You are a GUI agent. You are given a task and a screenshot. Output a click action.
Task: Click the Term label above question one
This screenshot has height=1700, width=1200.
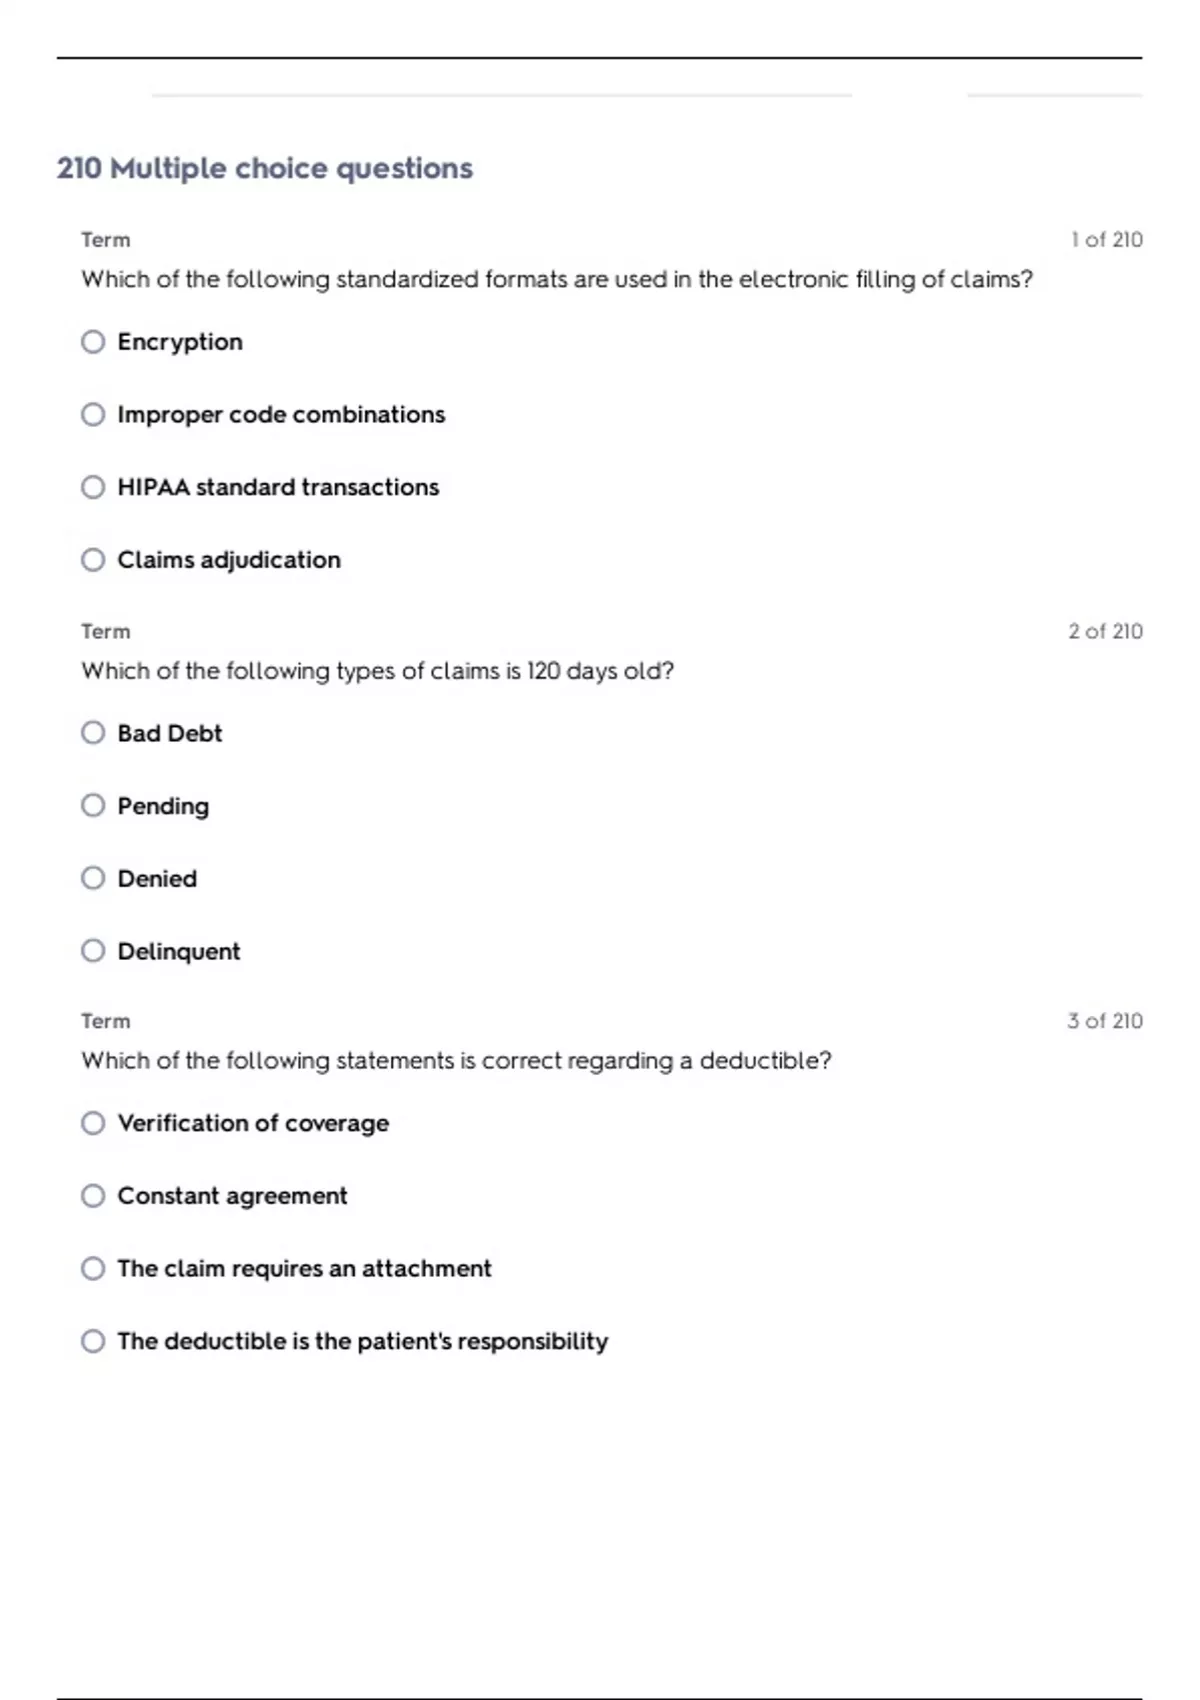[106, 240]
